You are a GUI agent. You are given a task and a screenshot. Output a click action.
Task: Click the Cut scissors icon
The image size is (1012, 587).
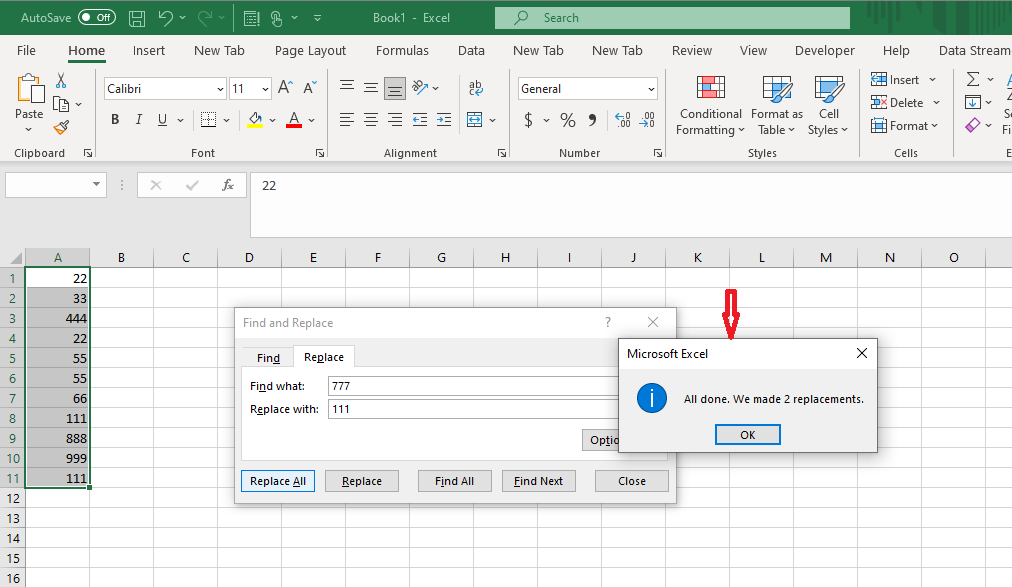[x=61, y=81]
